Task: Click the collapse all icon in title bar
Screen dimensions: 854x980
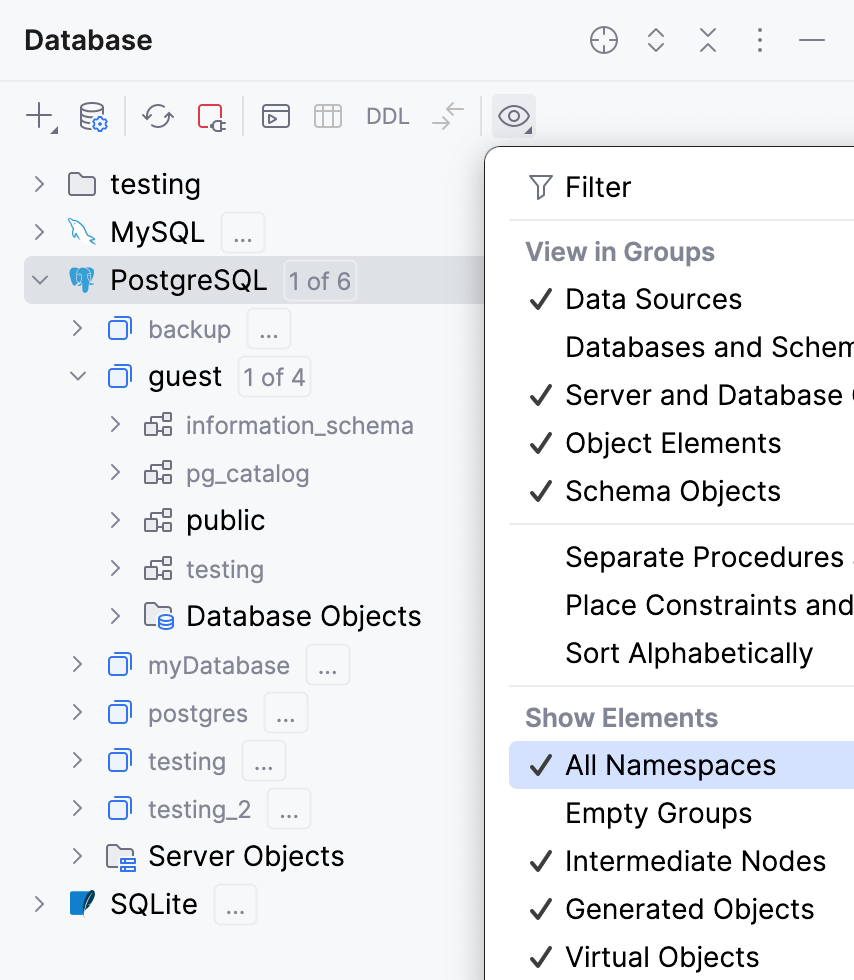Action: (707, 41)
